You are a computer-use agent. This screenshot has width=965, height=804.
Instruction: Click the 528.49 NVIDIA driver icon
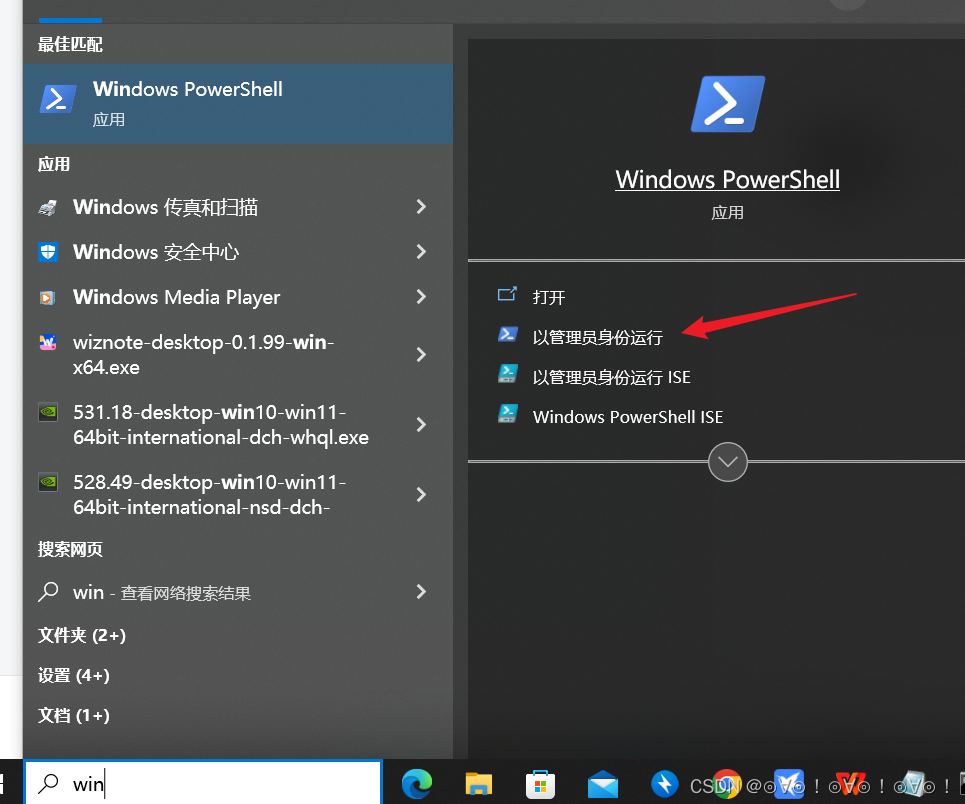(x=48, y=482)
